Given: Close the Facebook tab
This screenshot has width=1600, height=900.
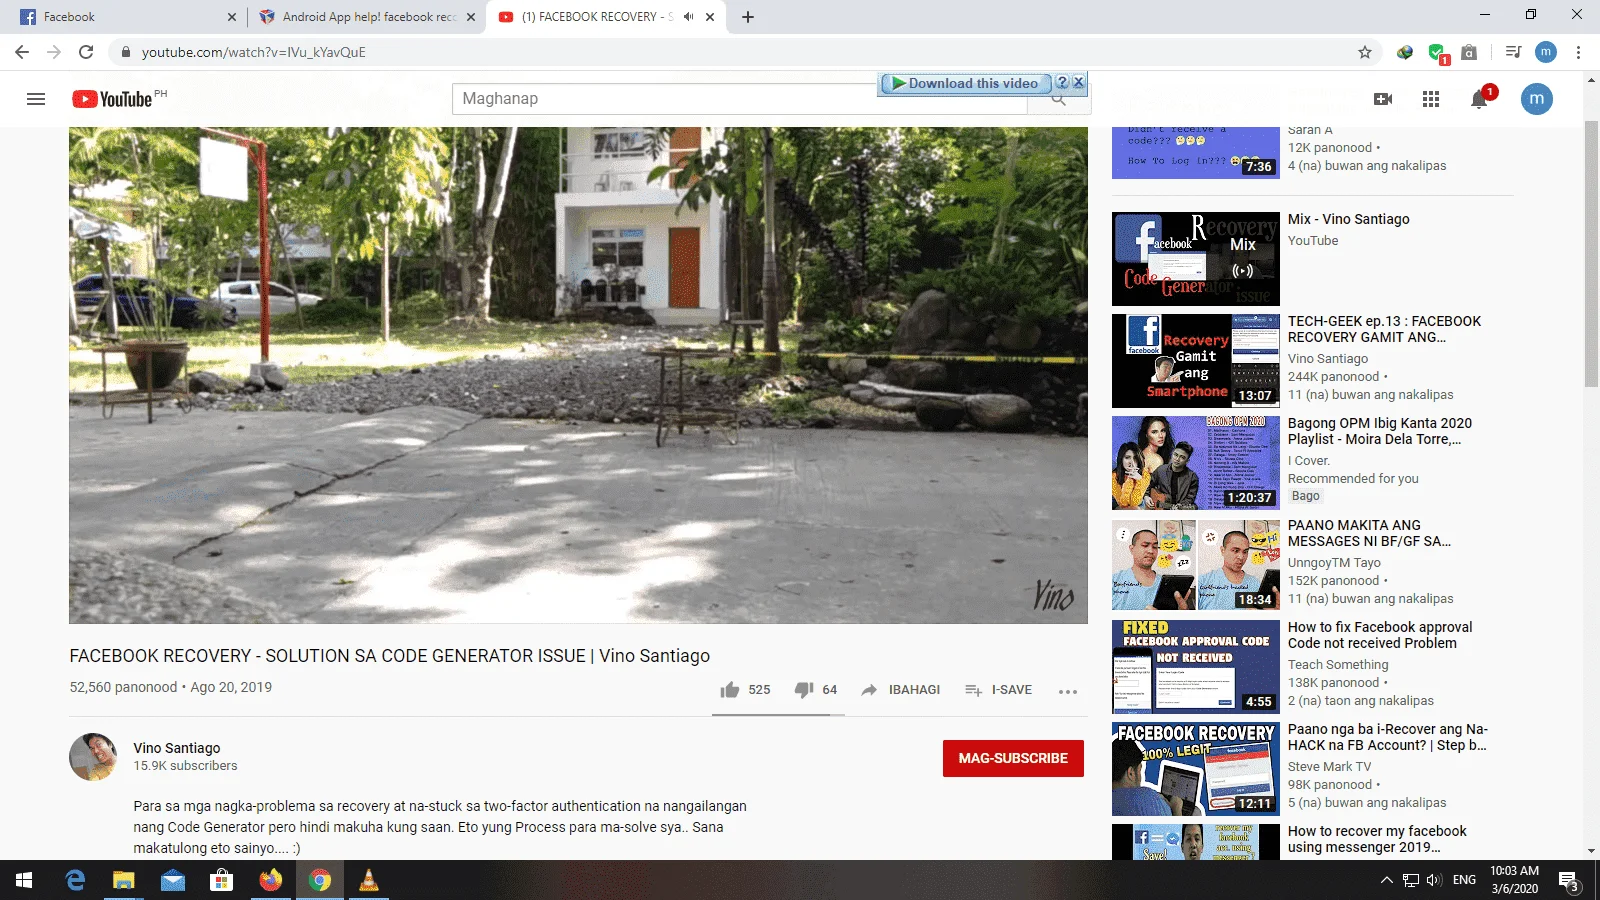Looking at the screenshot, I should (231, 17).
